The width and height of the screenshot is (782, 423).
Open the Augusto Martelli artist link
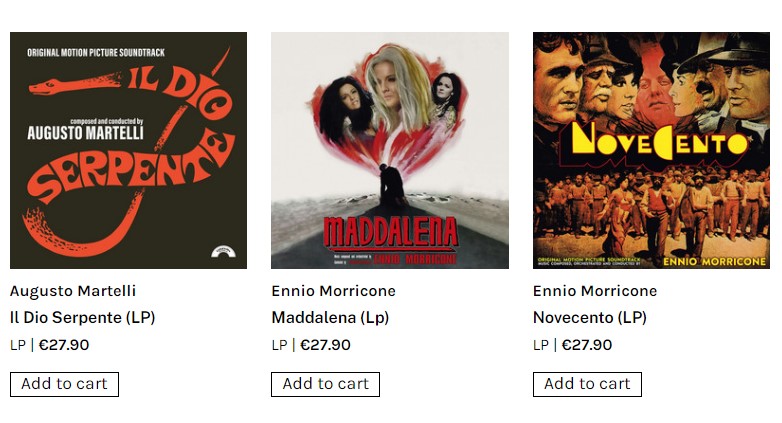click(x=73, y=291)
